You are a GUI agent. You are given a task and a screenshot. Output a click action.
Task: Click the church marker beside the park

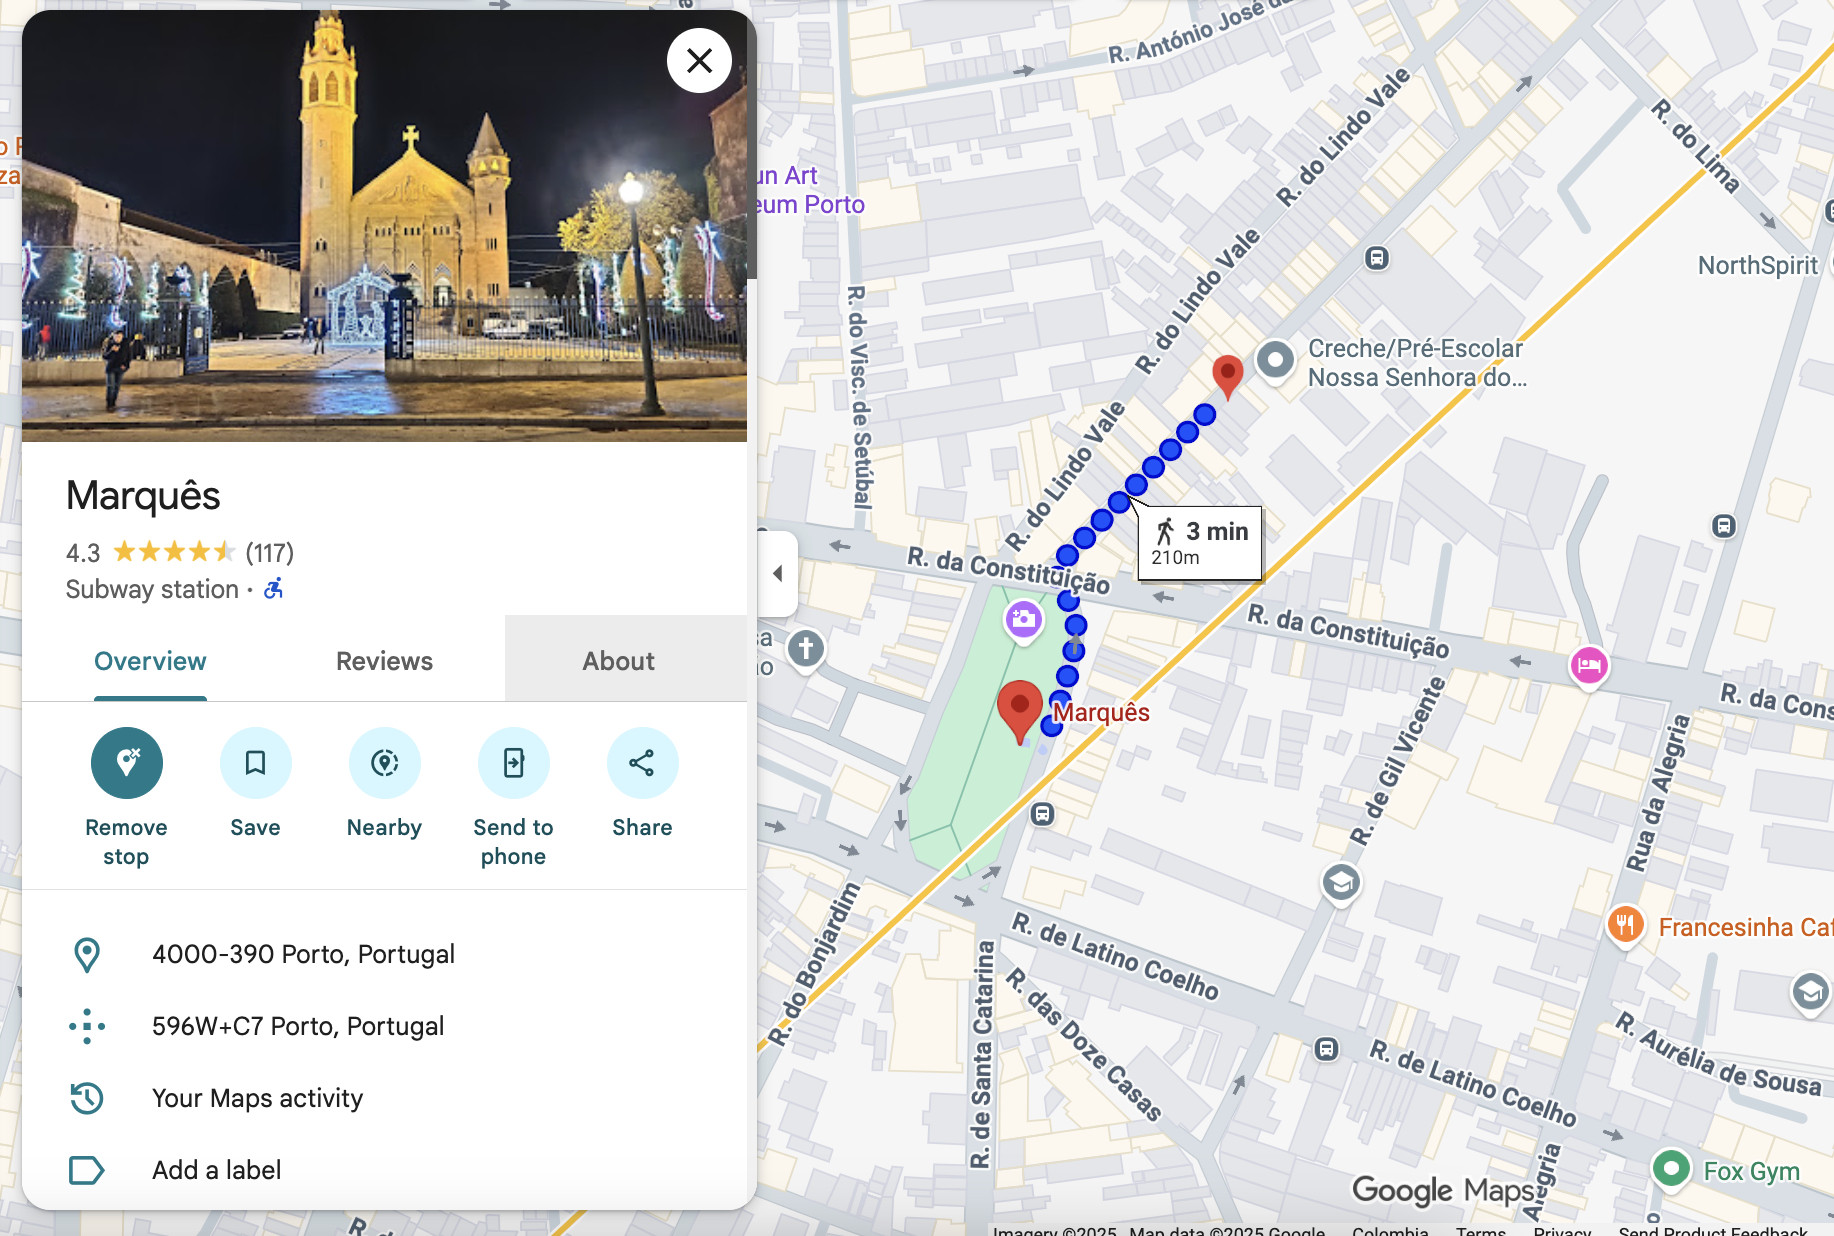point(806,648)
